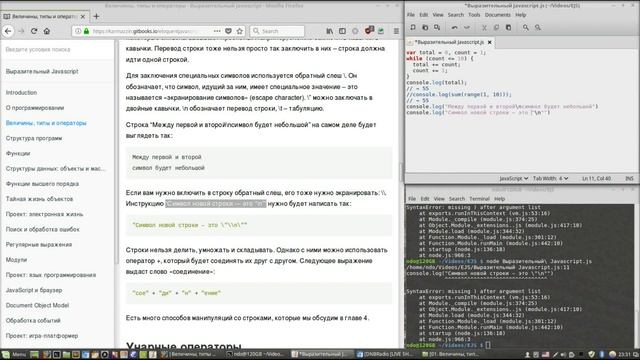This screenshot has width=640, height=360.
Task: Bookmark this page with star
Action: [x=240, y=31]
